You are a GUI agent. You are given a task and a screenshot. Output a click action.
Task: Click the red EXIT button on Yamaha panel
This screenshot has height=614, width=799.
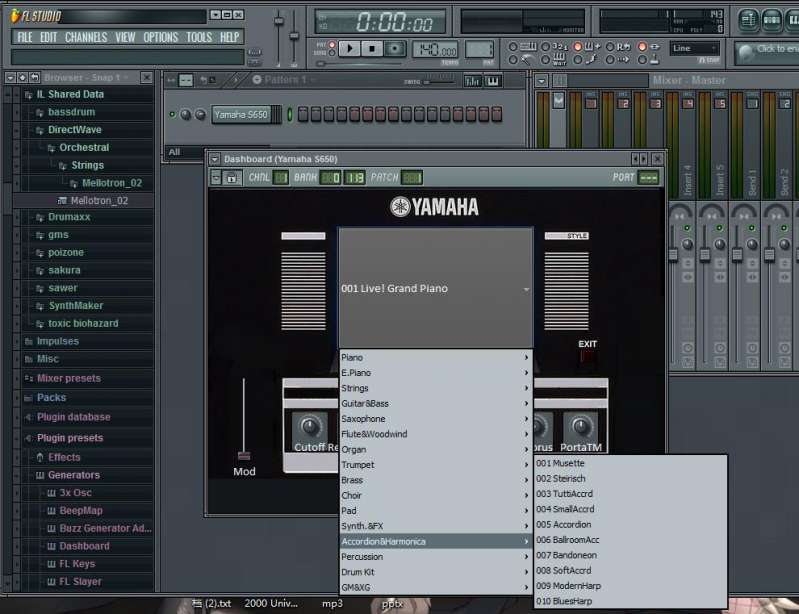[x=587, y=357]
